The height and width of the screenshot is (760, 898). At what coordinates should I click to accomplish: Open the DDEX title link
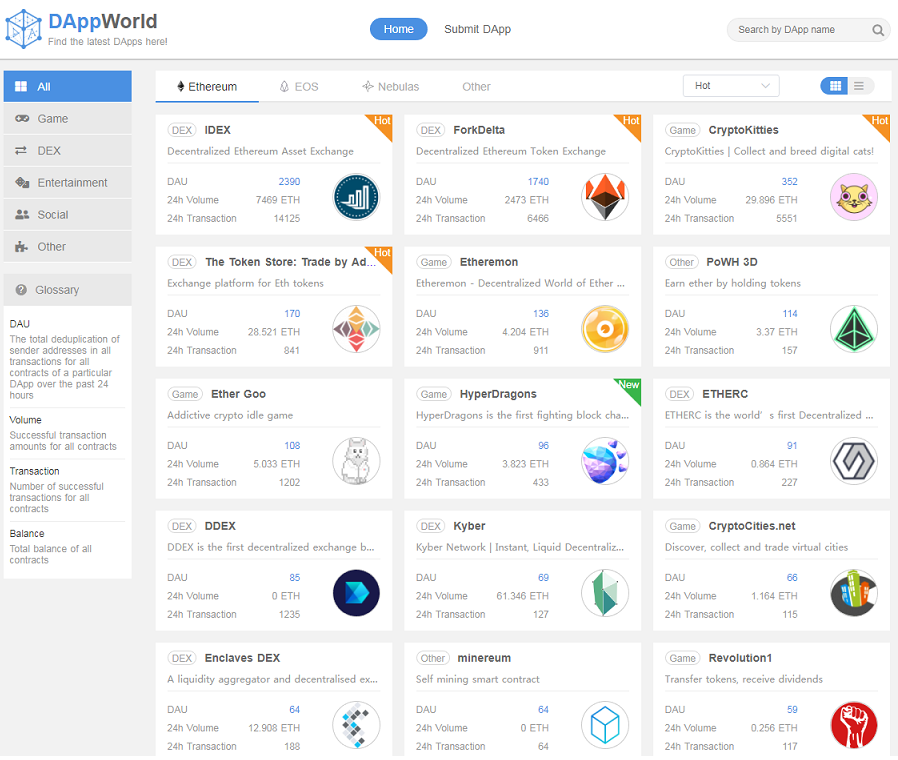point(220,526)
